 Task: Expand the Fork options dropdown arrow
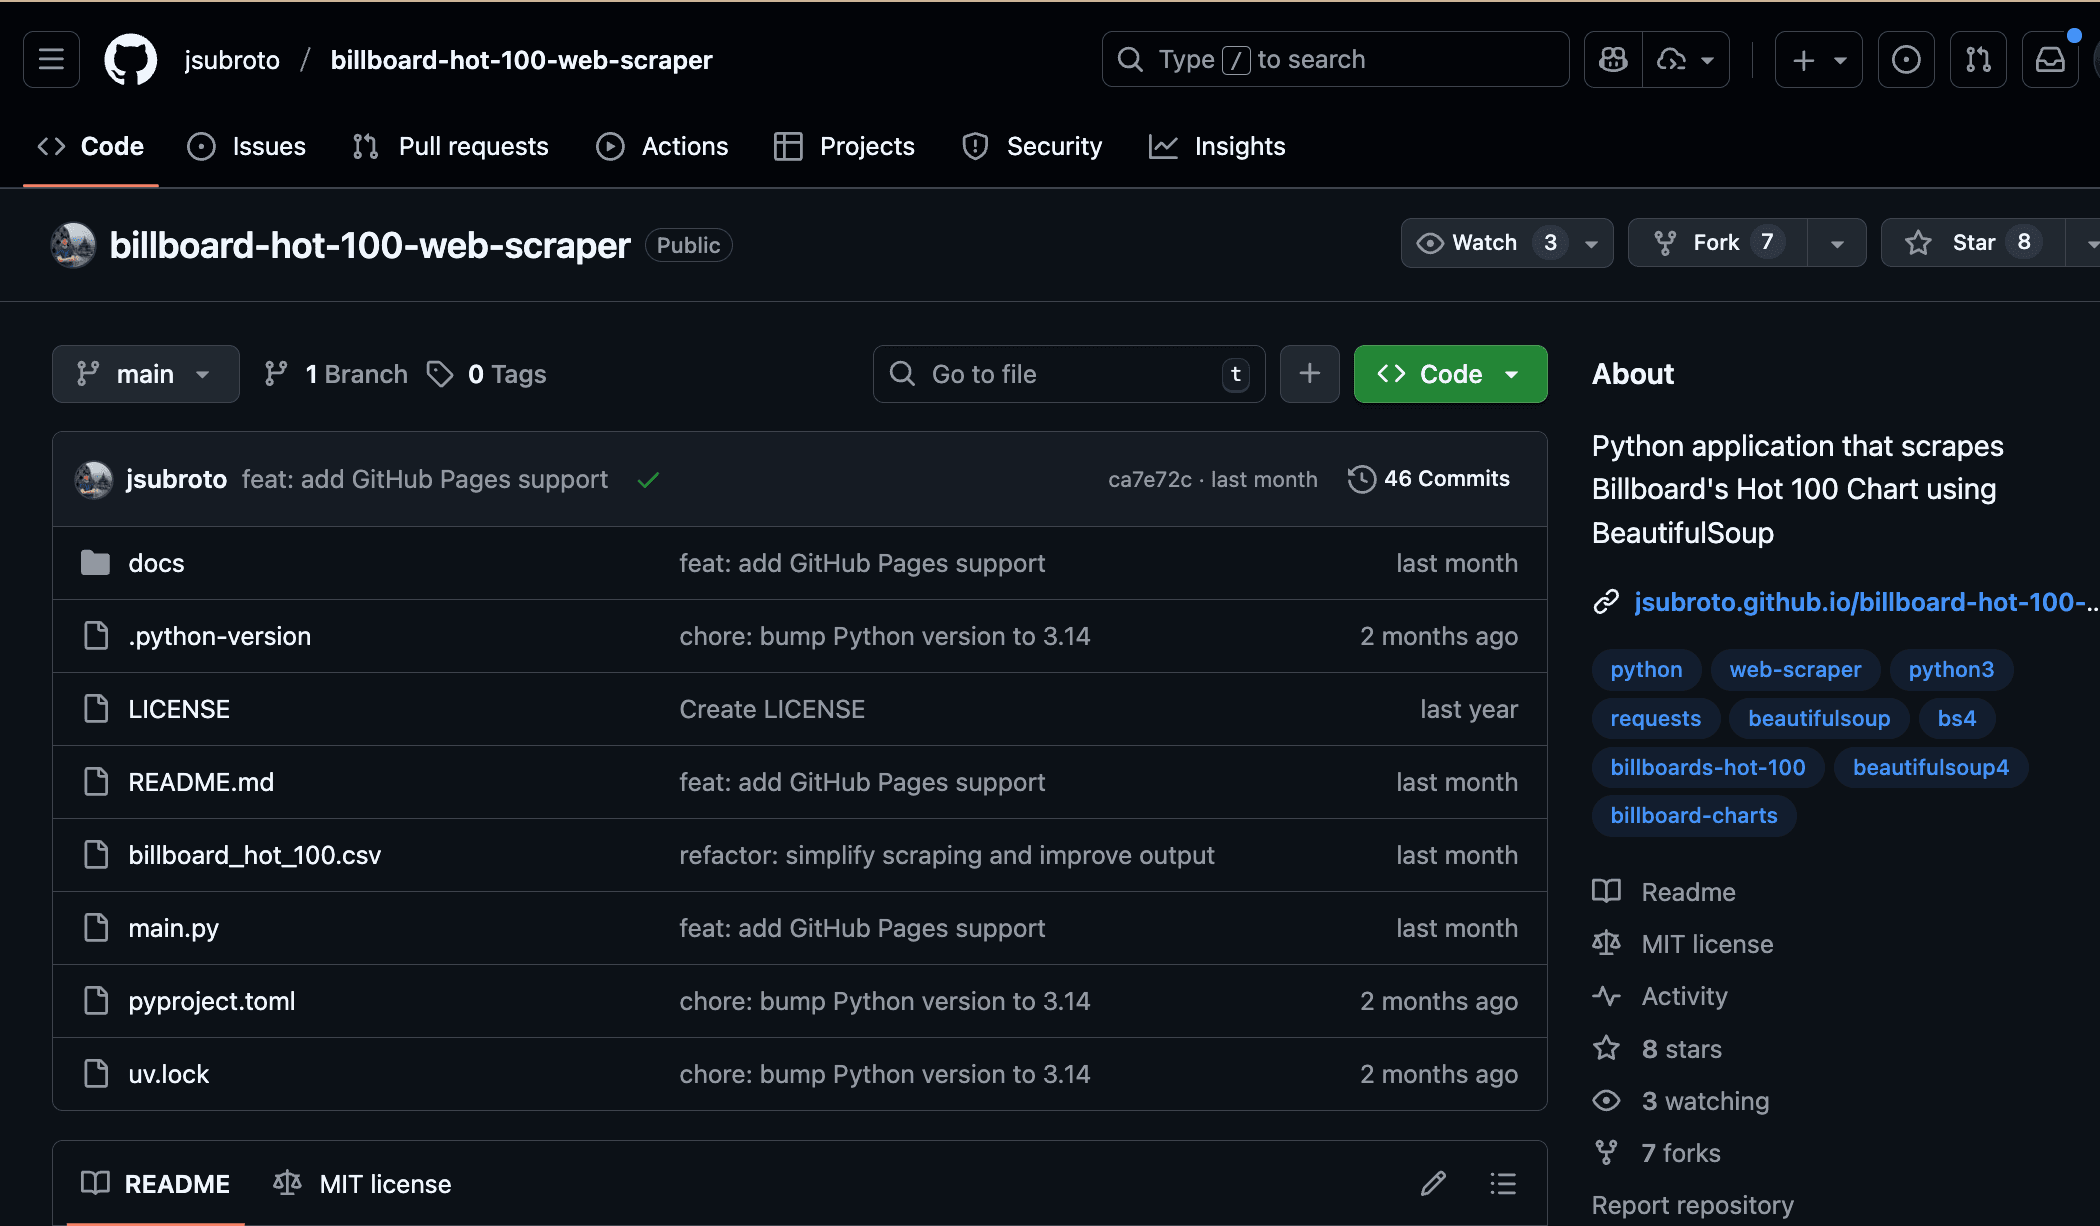1837,243
